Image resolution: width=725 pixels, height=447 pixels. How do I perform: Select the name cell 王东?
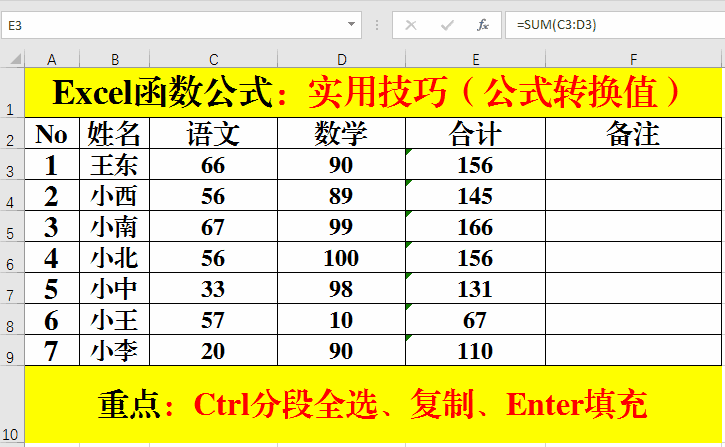tap(115, 164)
